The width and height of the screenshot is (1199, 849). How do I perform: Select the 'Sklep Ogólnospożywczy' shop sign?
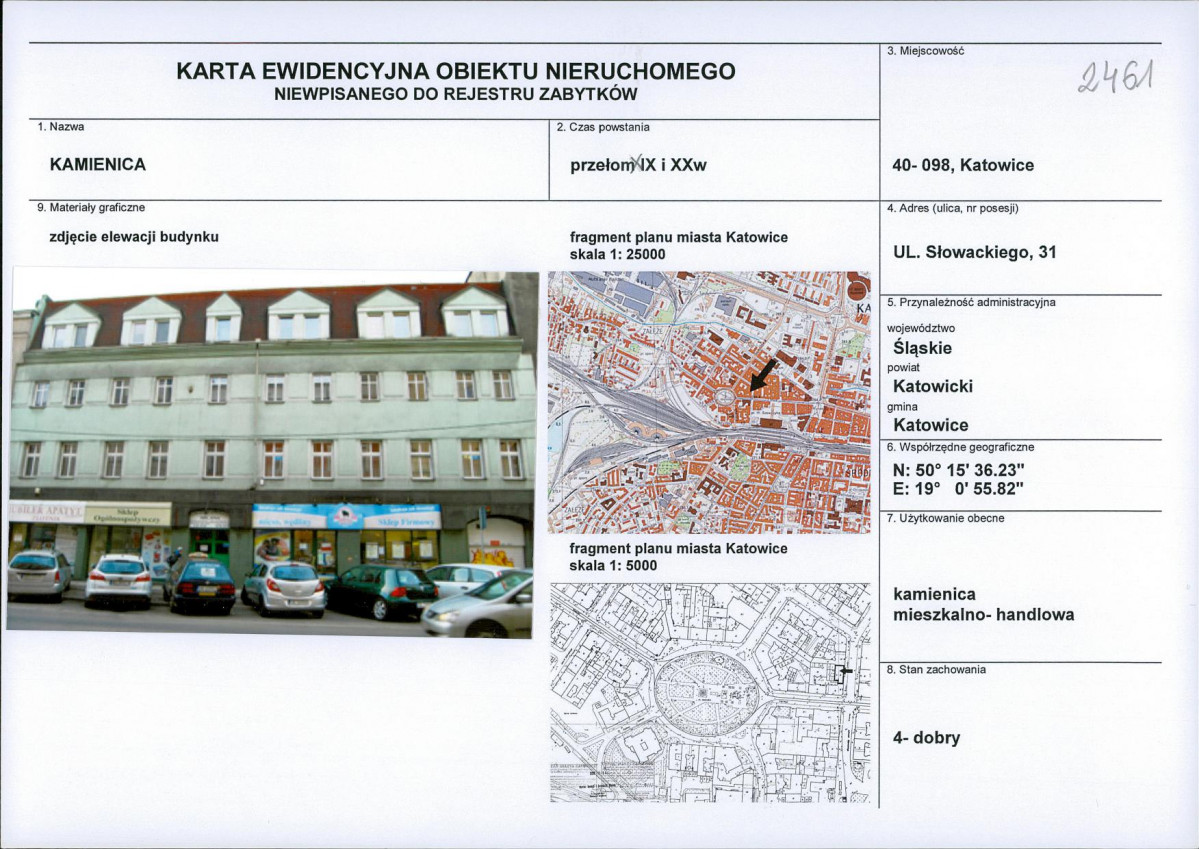[125, 513]
